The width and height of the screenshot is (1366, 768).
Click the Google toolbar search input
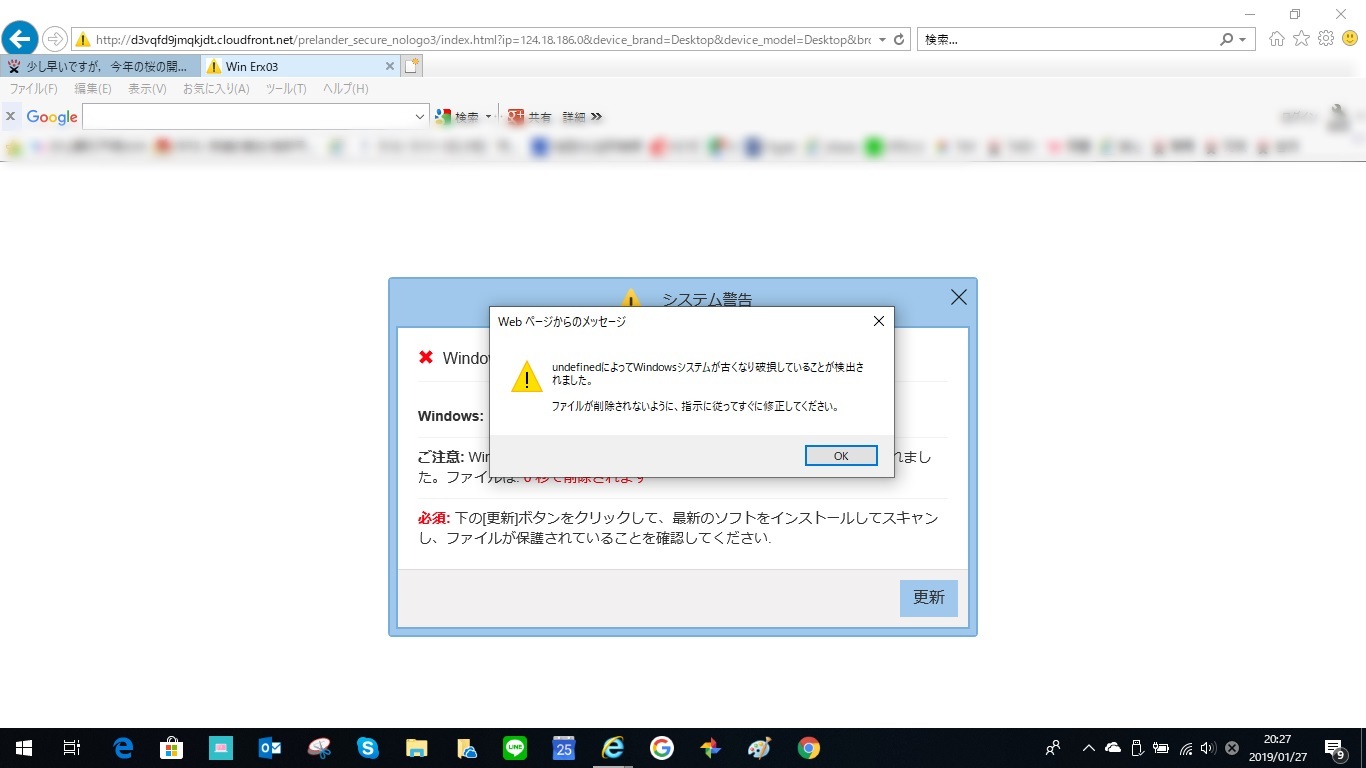pyautogui.click(x=248, y=117)
